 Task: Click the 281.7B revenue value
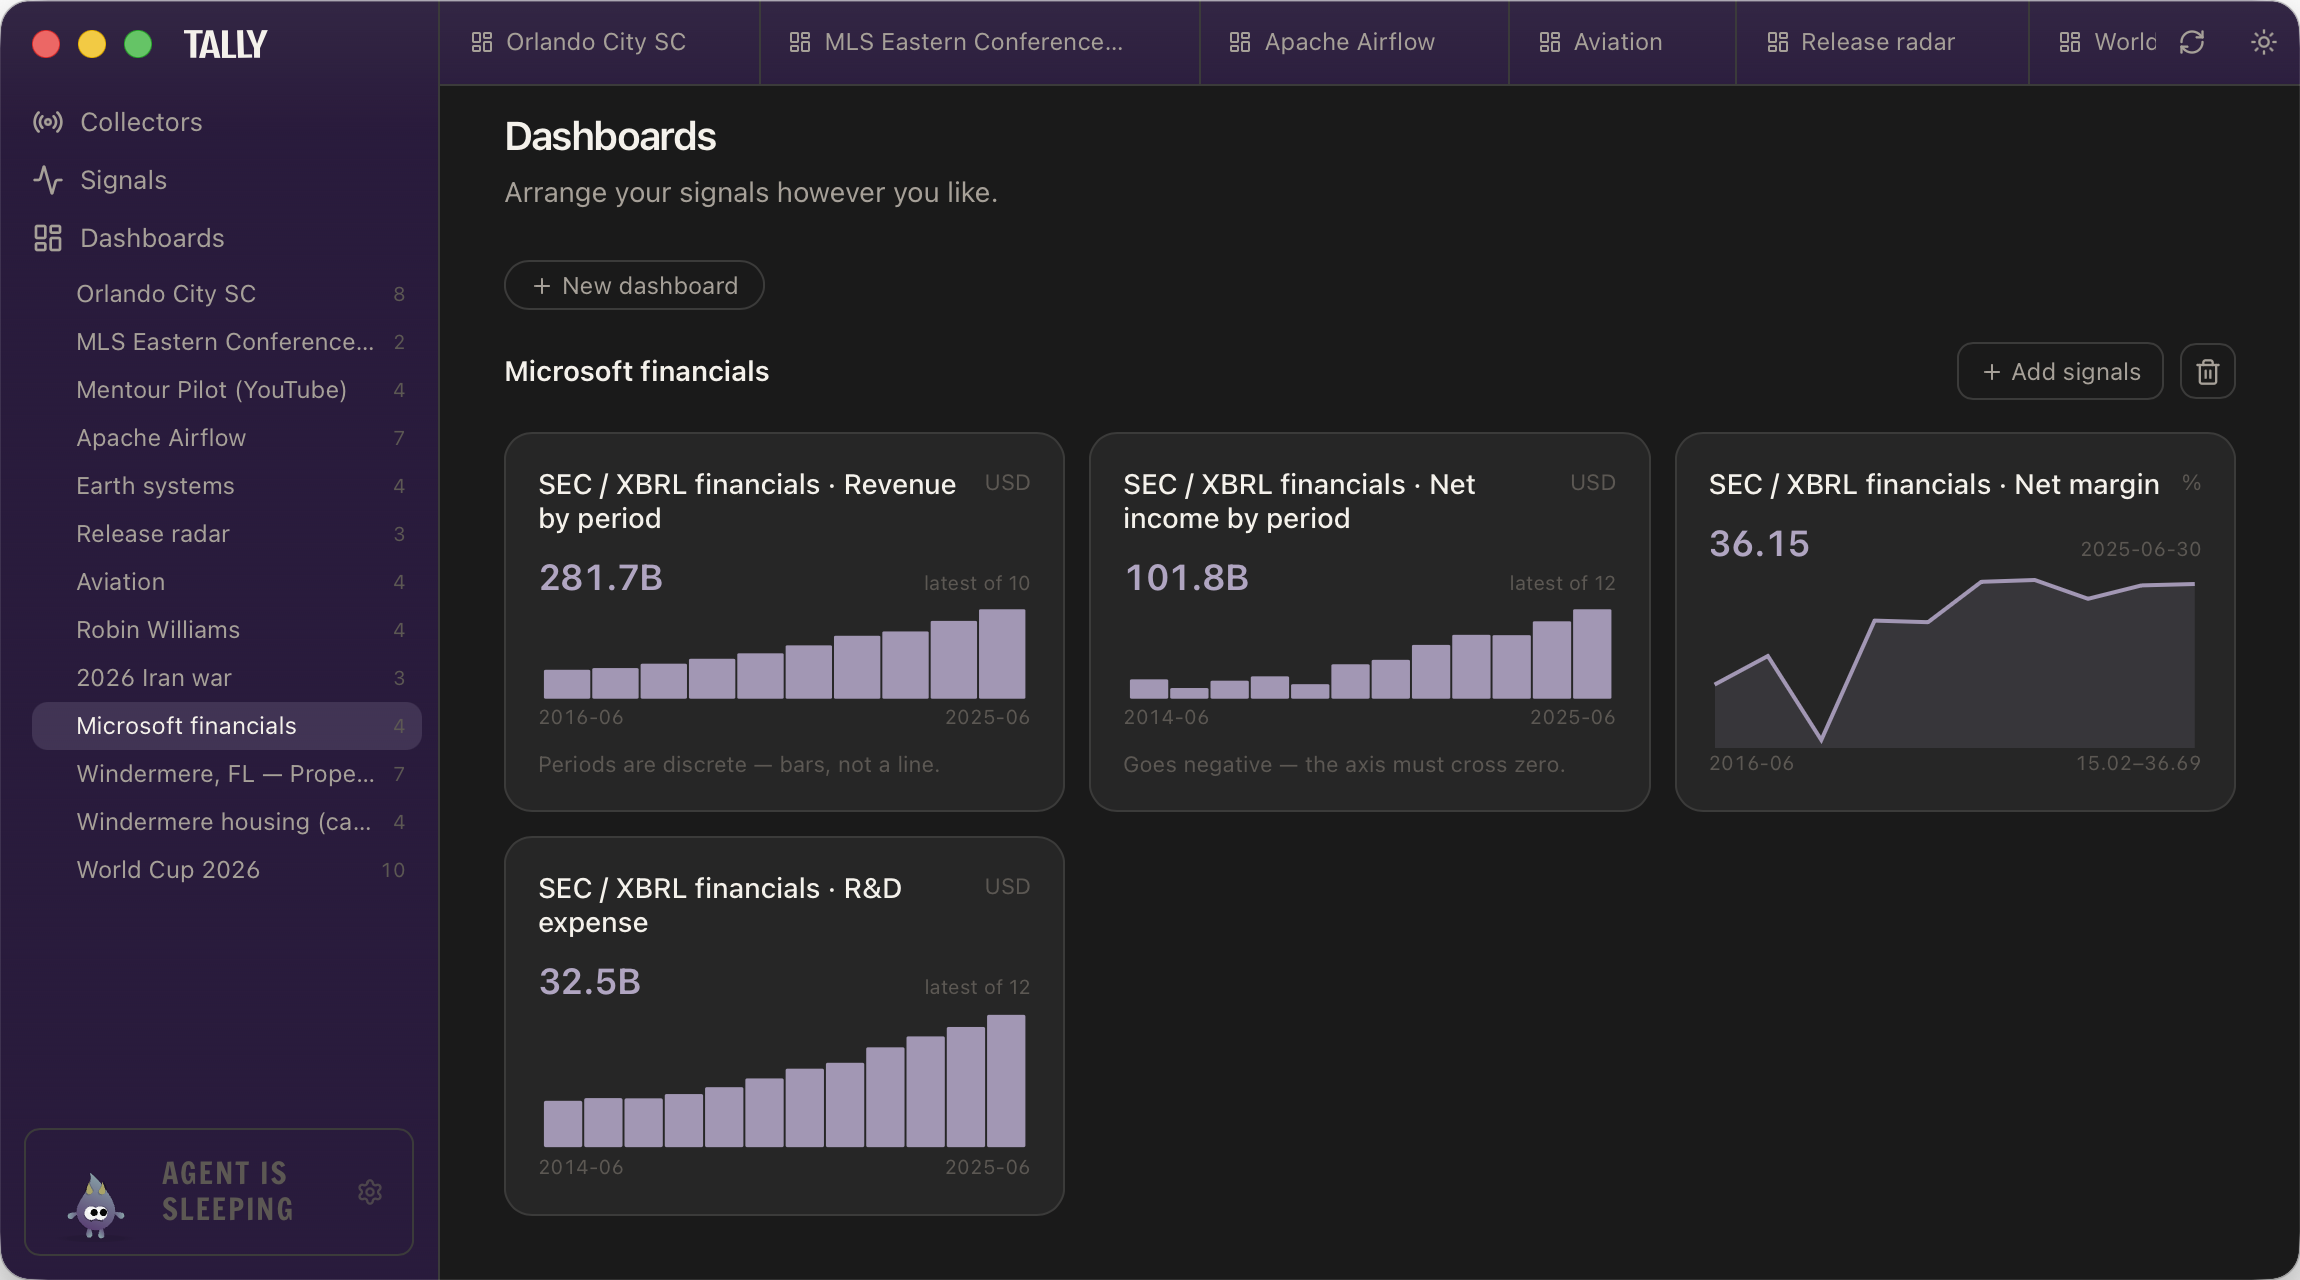[x=601, y=578]
